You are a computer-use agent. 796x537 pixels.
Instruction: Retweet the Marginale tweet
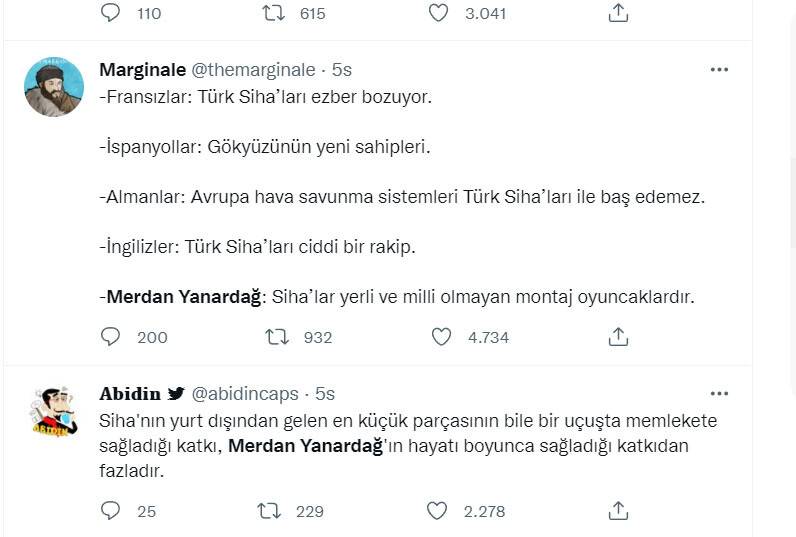tap(277, 337)
